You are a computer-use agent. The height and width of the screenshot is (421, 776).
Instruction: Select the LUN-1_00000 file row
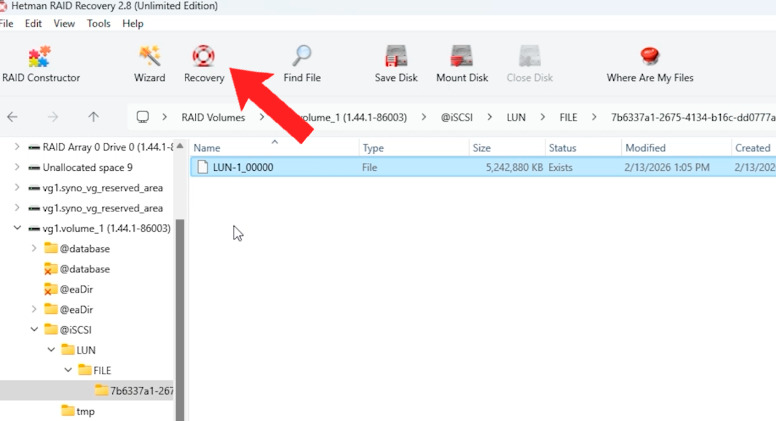point(483,167)
